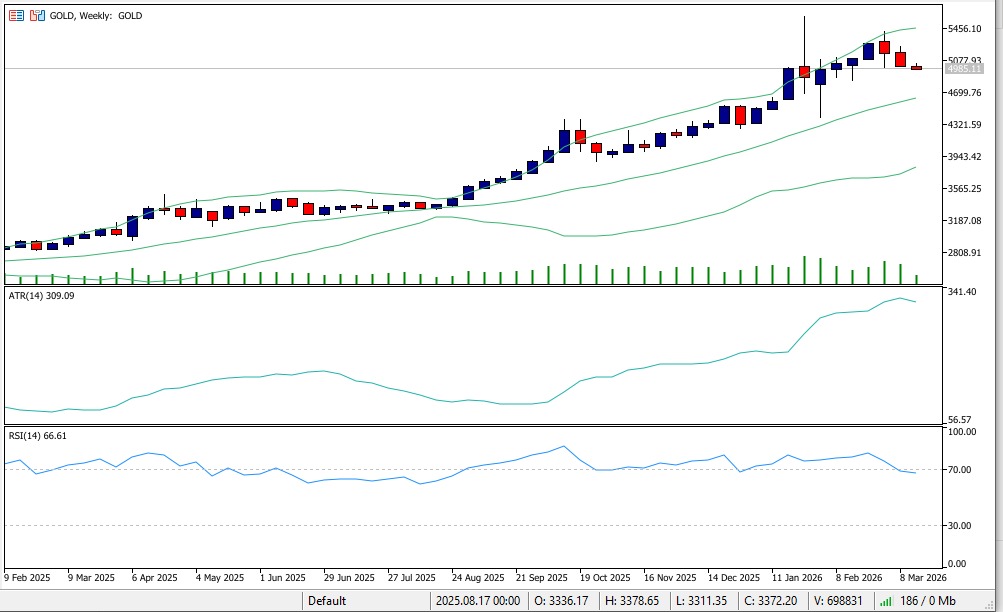
Task: Click the 5456.10 price scale level
Action: click(x=969, y=29)
